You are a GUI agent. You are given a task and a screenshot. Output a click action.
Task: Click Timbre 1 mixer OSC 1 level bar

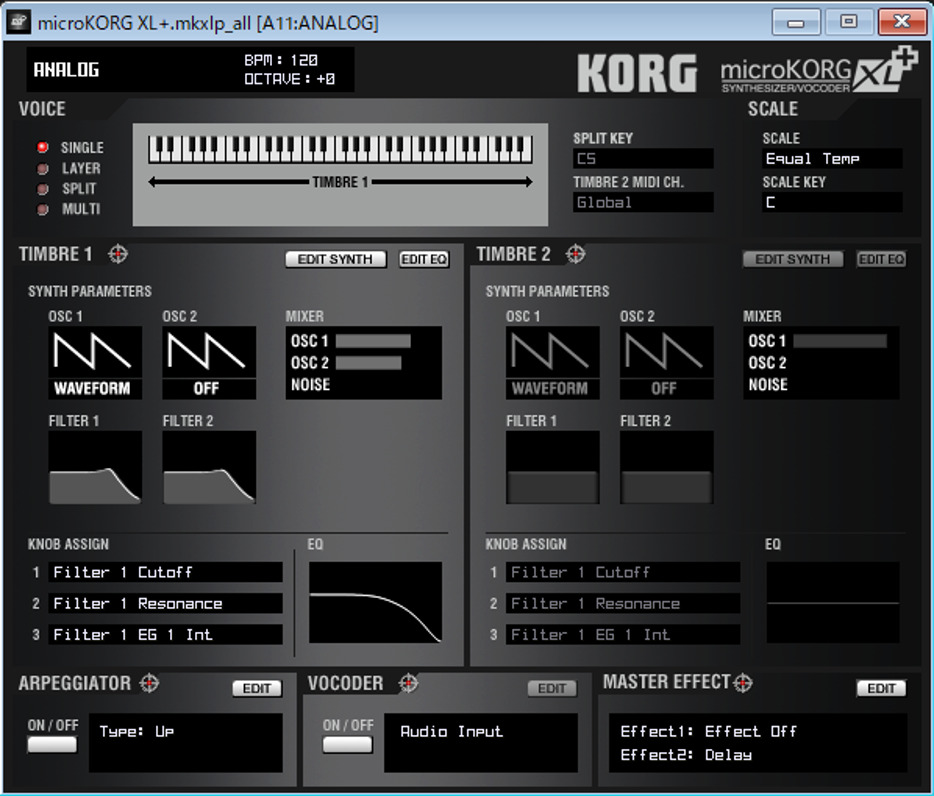click(x=373, y=341)
